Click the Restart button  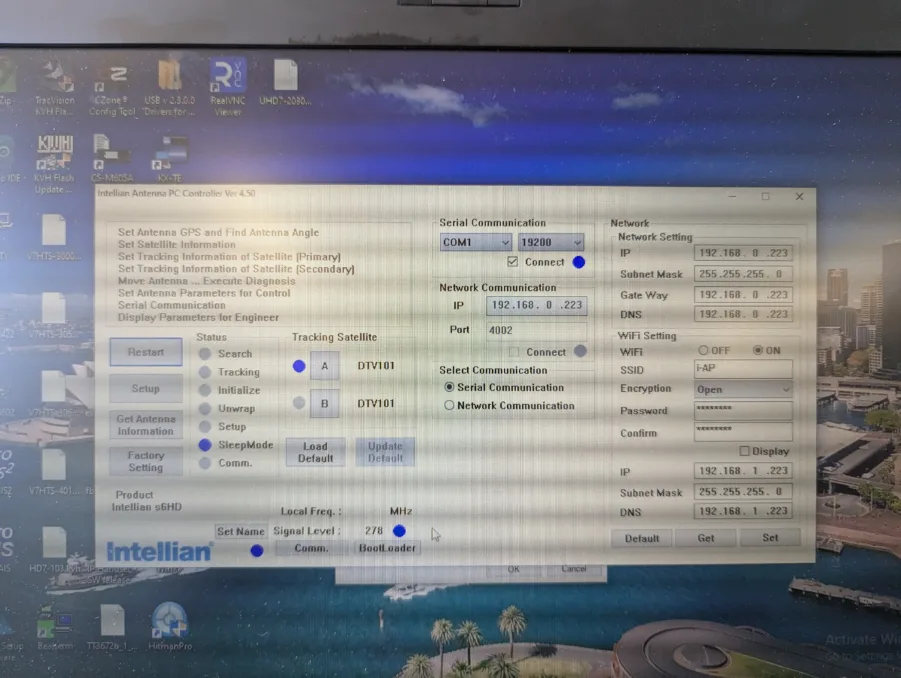point(145,352)
